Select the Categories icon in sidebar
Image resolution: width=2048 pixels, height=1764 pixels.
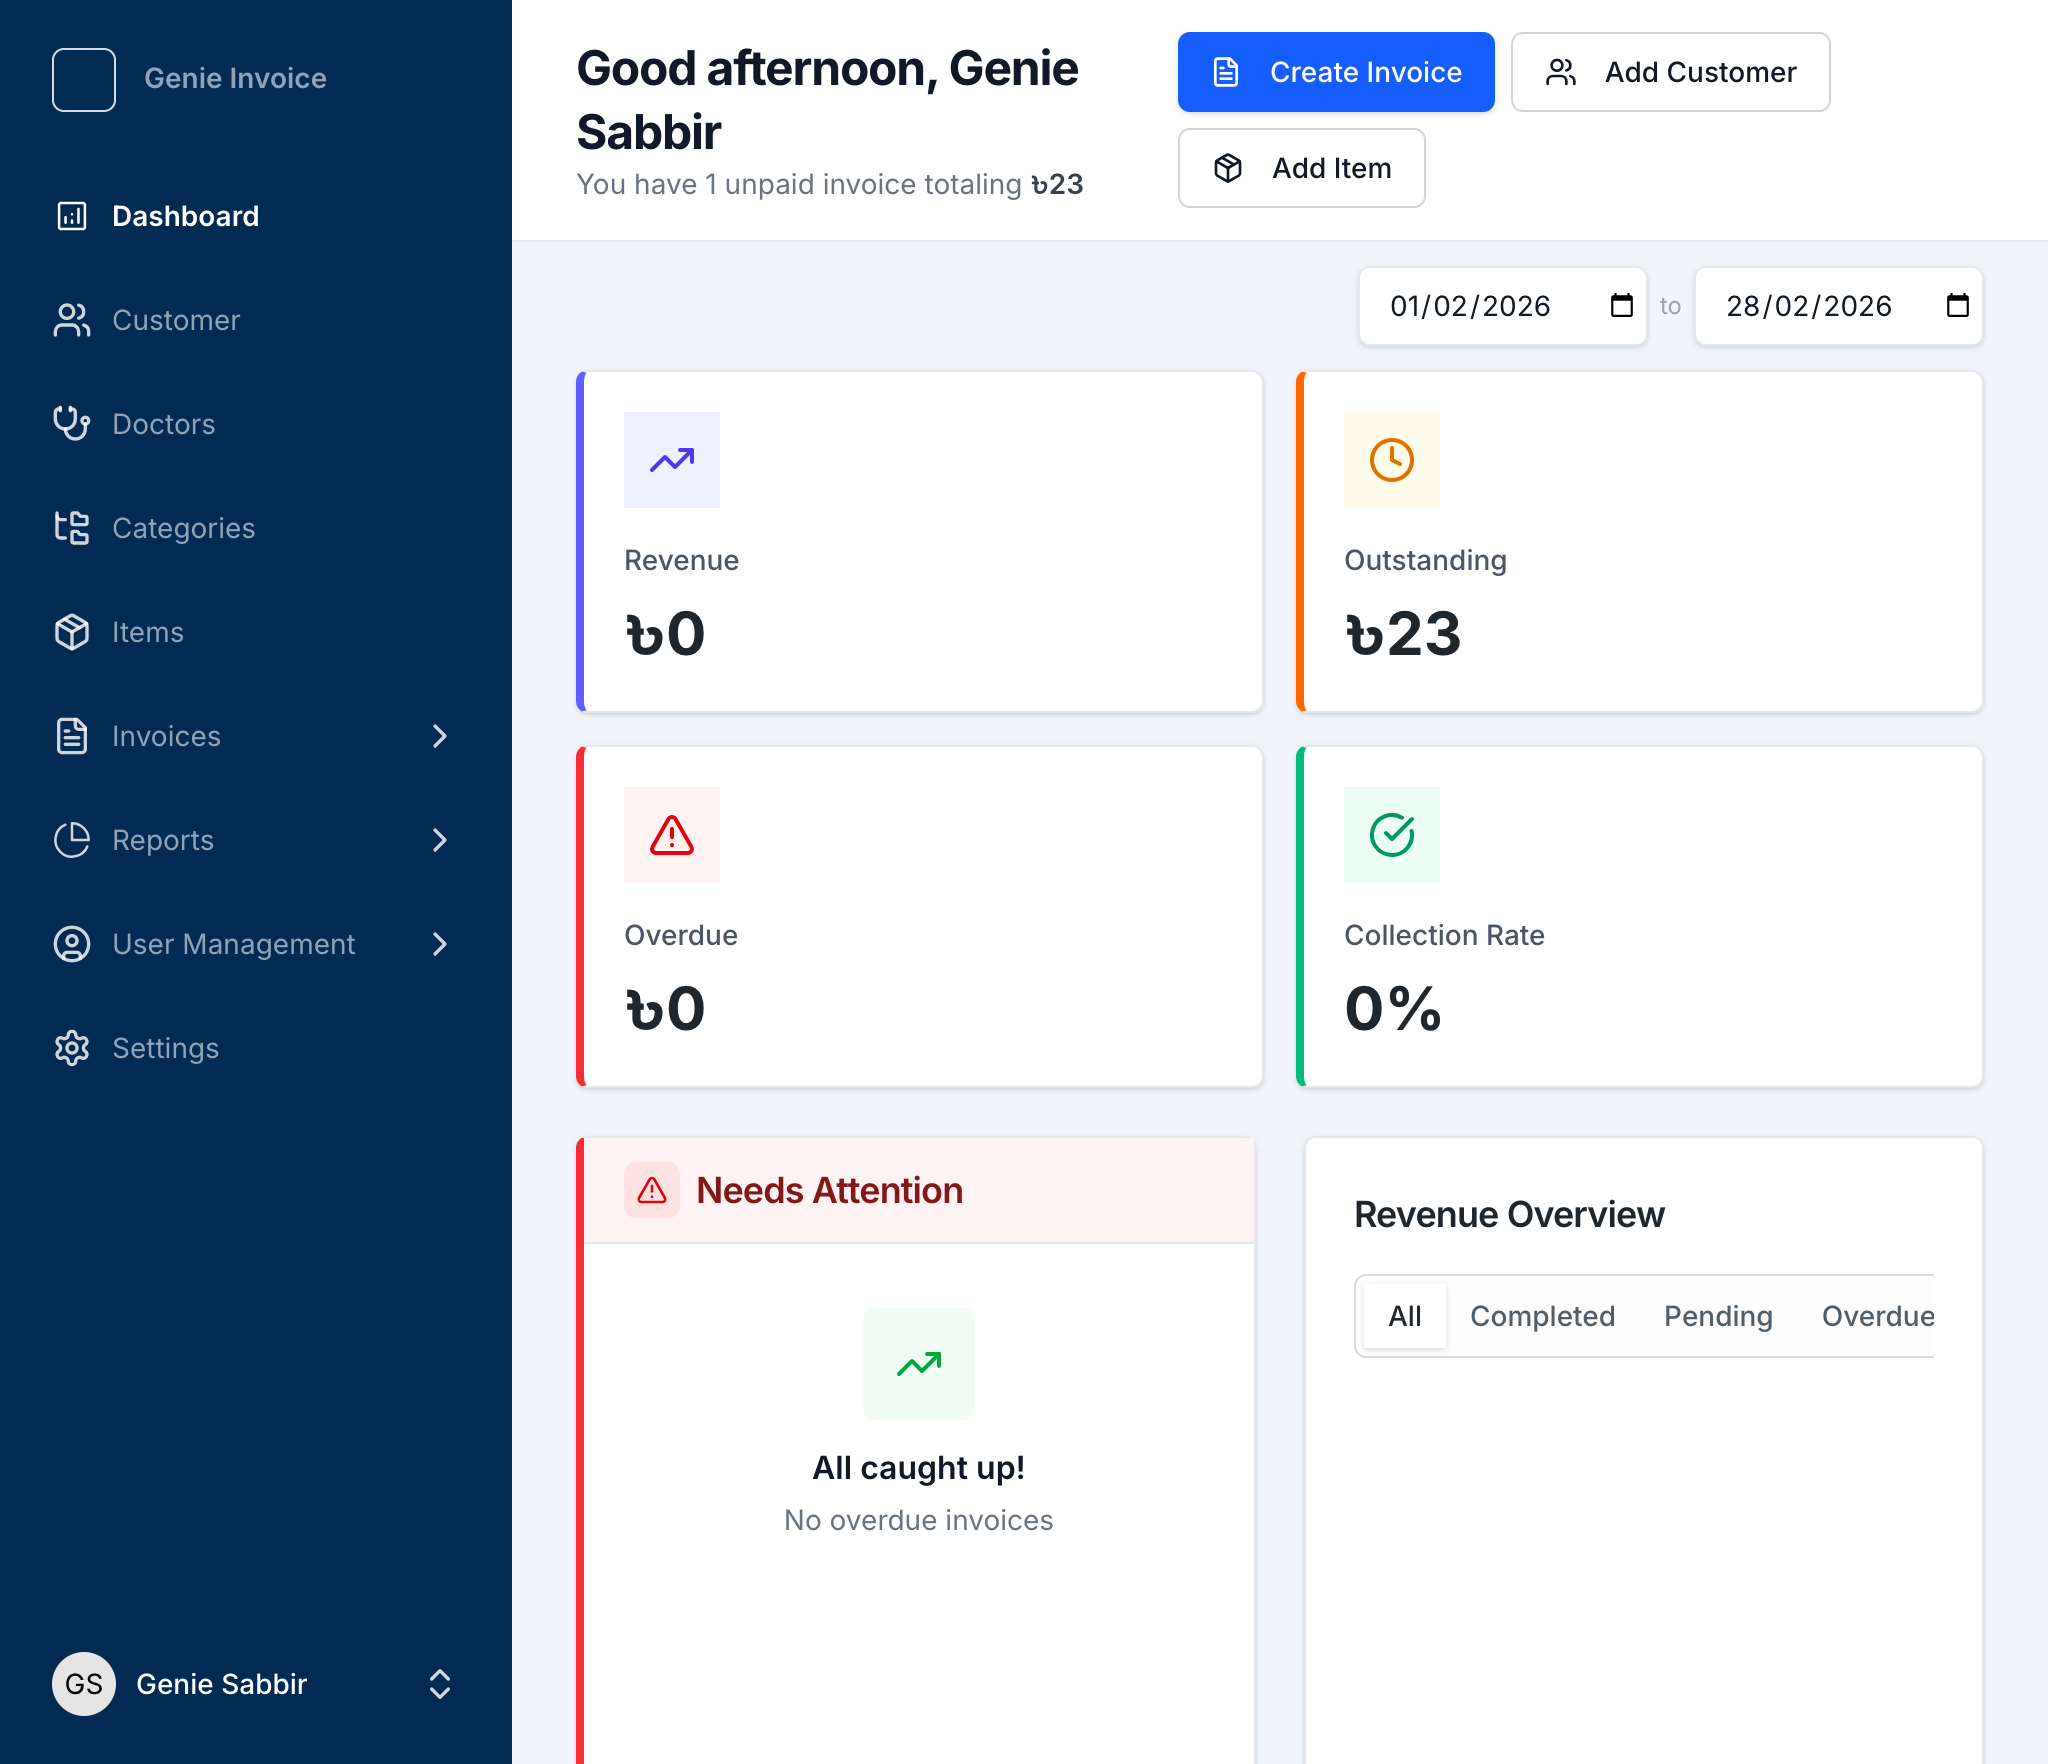click(70, 528)
